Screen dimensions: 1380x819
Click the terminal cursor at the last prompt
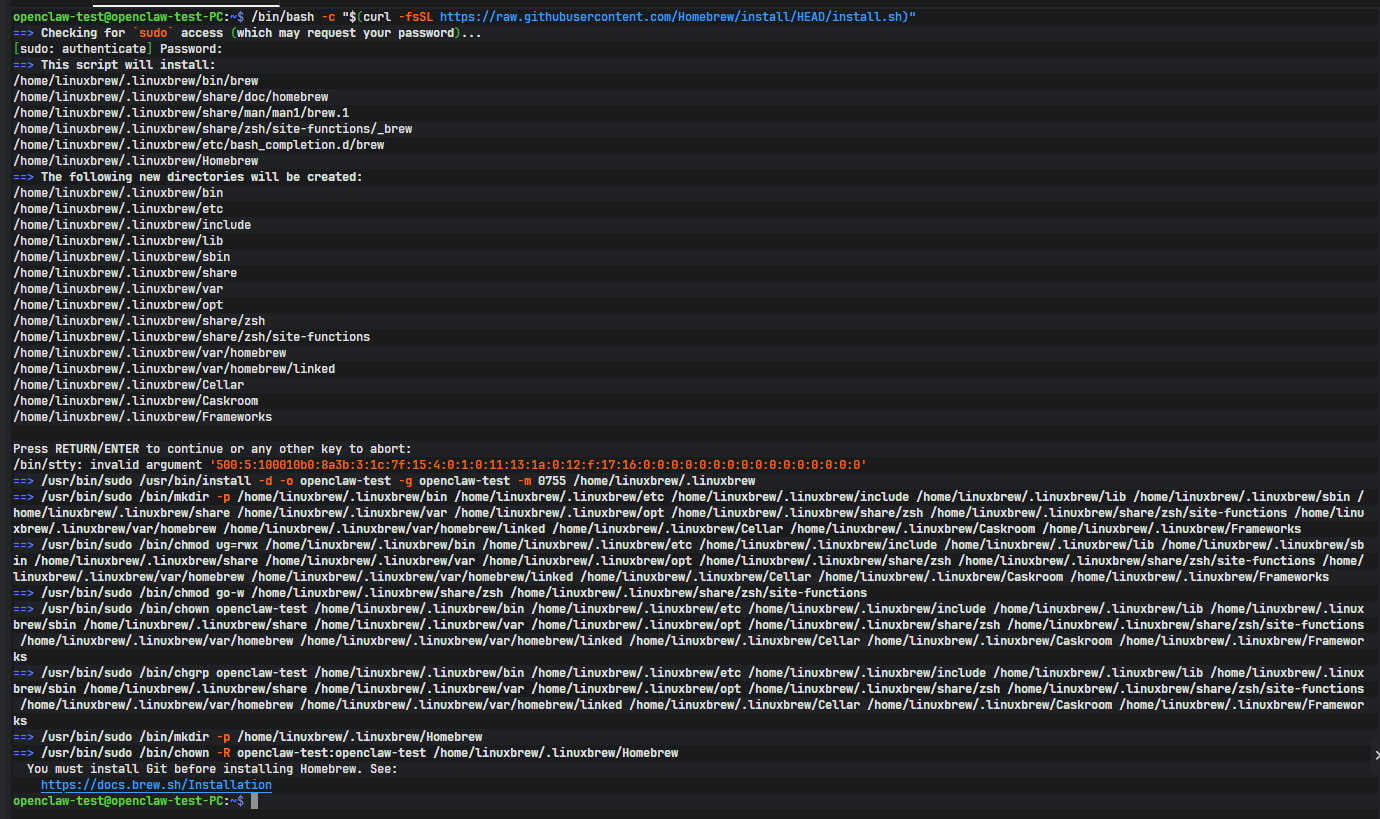(x=255, y=801)
